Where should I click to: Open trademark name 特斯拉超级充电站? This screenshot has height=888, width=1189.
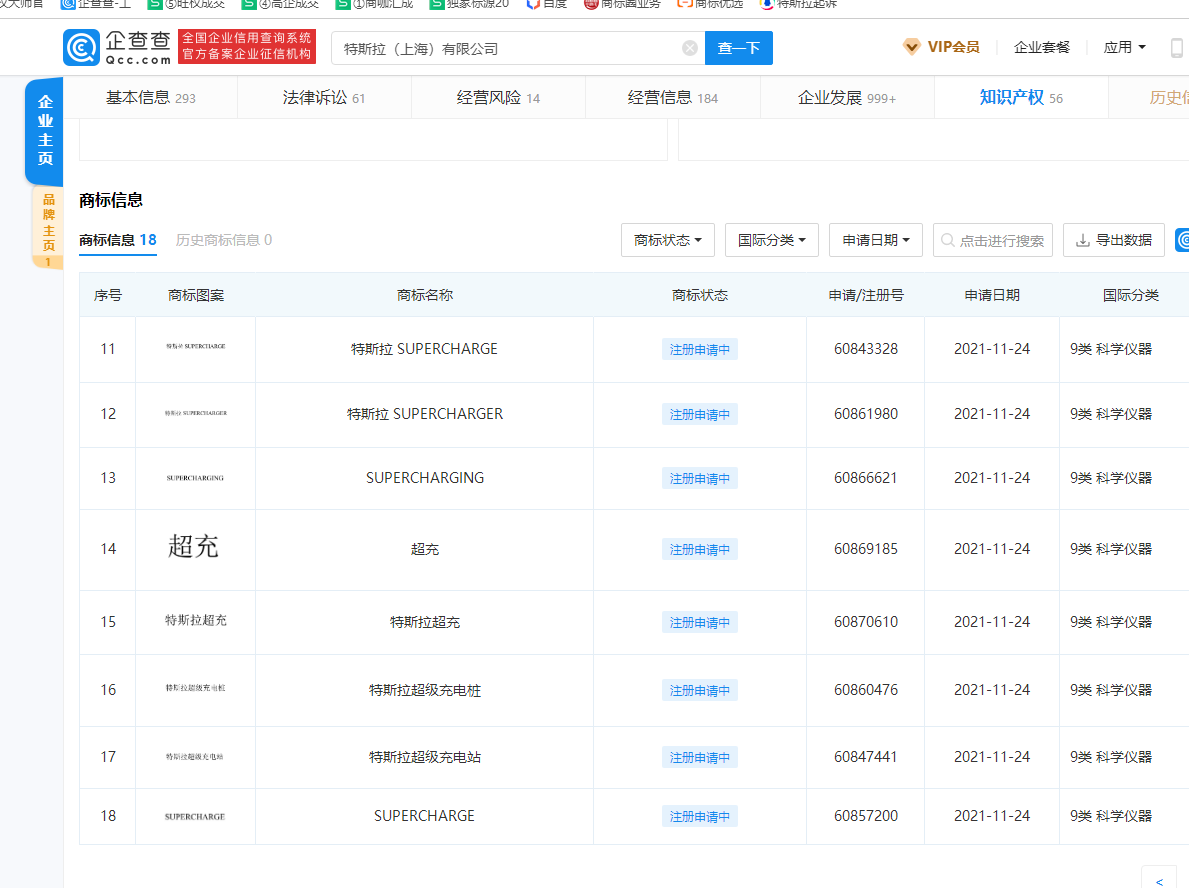[x=425, y=757]
